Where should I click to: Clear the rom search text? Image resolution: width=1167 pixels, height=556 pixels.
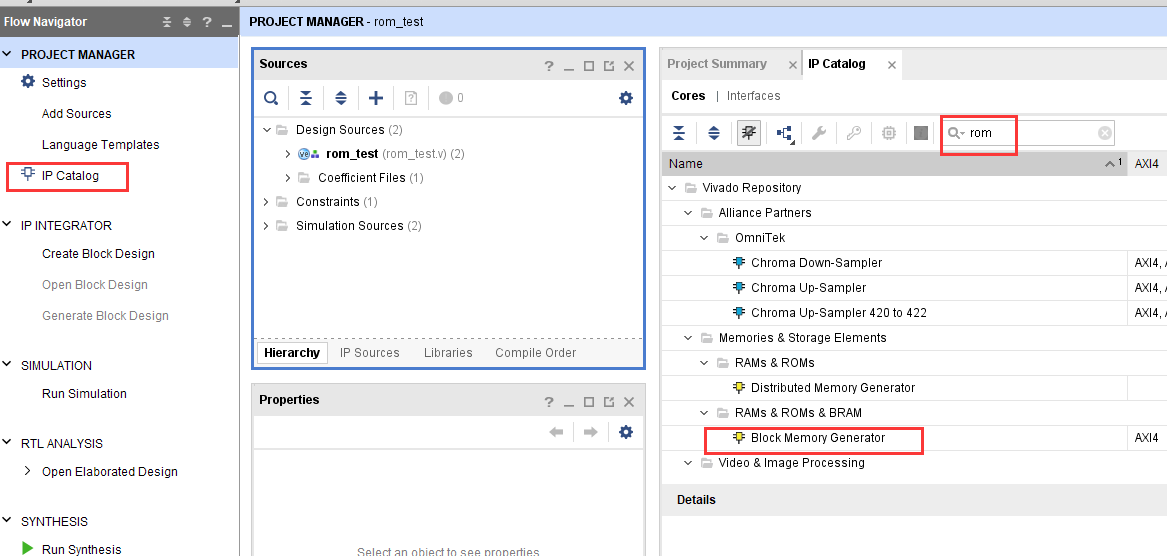pos(1104,133)
